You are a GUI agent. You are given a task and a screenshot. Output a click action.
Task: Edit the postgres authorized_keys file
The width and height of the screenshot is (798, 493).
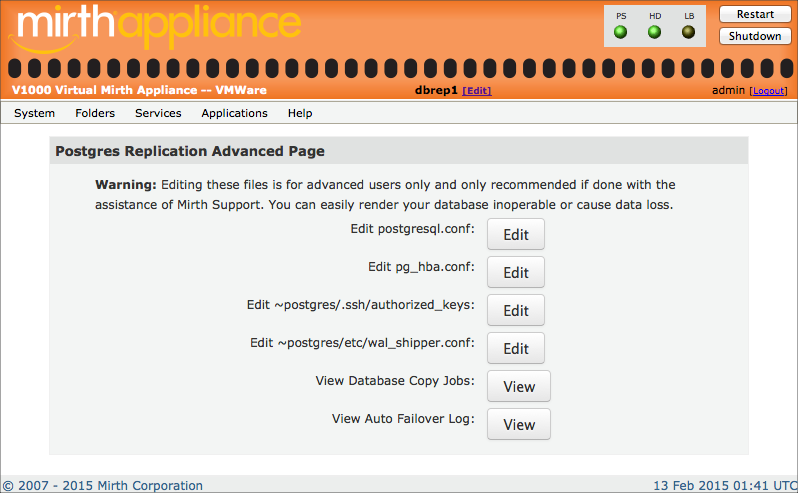(x=516, y=310)
